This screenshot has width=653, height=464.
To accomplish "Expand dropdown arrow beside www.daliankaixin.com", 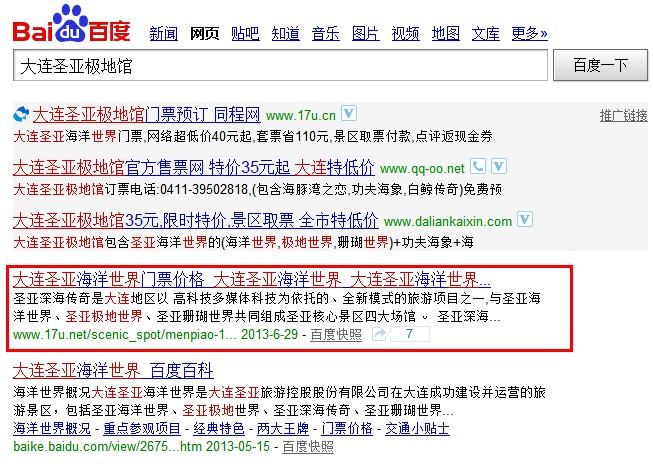I will click(x=525, y=220).
